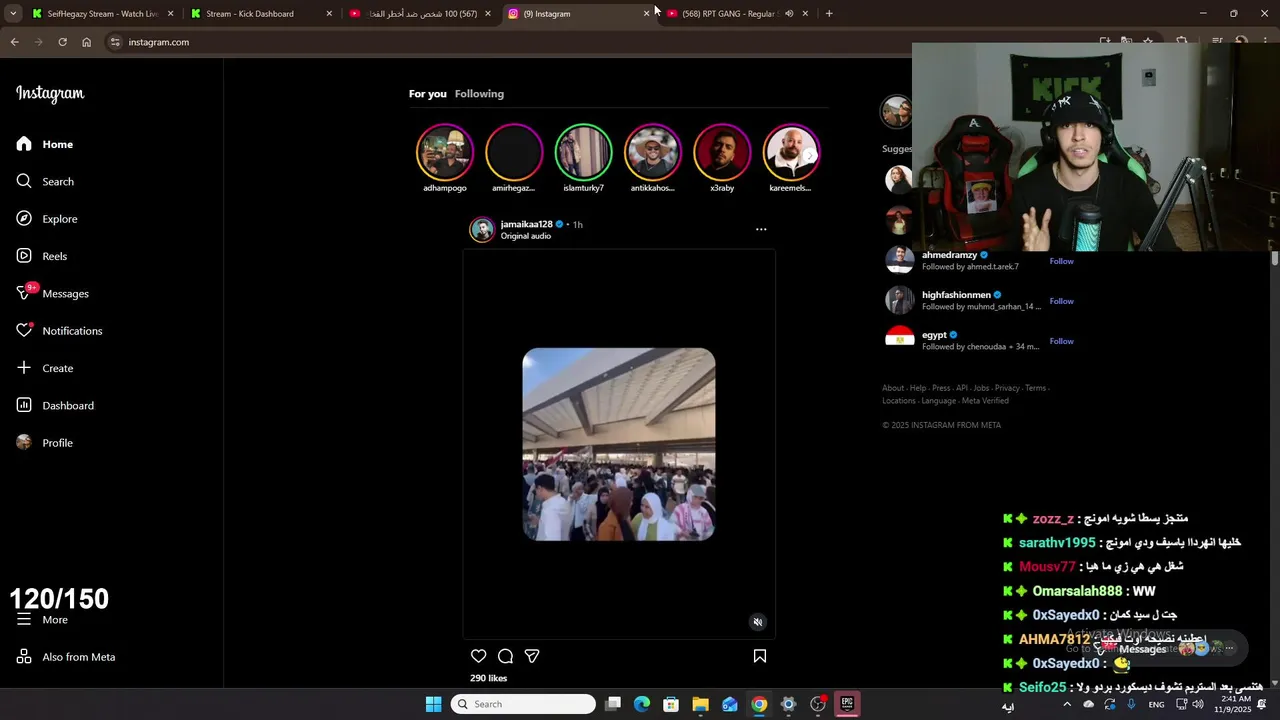Share the post using paper plane icon
The width and height of the screenshot is (1280, 720).
pos(532,656)
